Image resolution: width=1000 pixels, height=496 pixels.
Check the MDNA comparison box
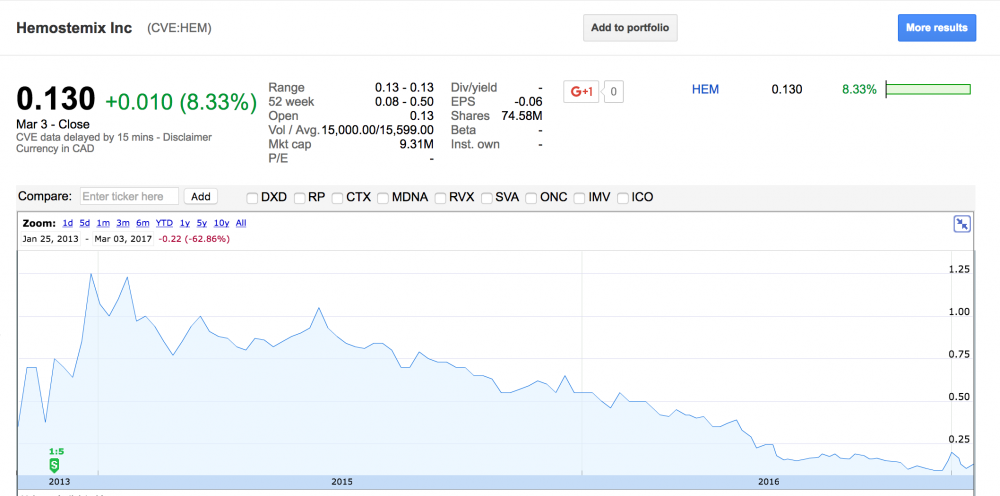pos(383,197)
